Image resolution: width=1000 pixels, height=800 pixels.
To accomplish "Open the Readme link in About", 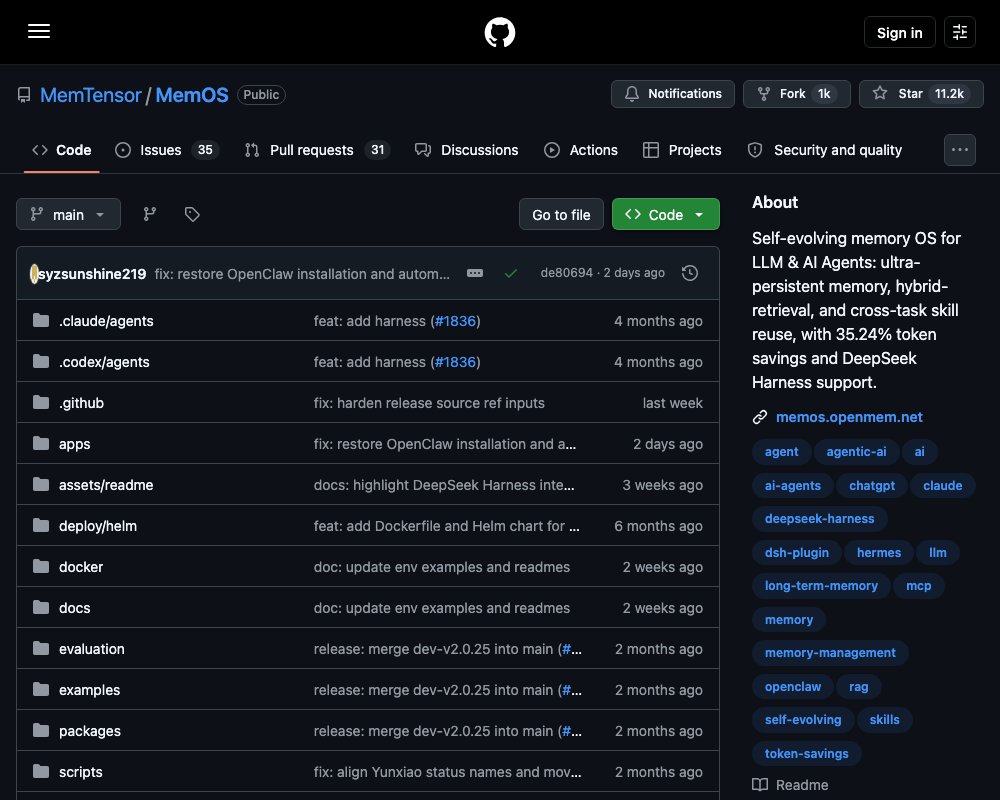I will [790, 785].
